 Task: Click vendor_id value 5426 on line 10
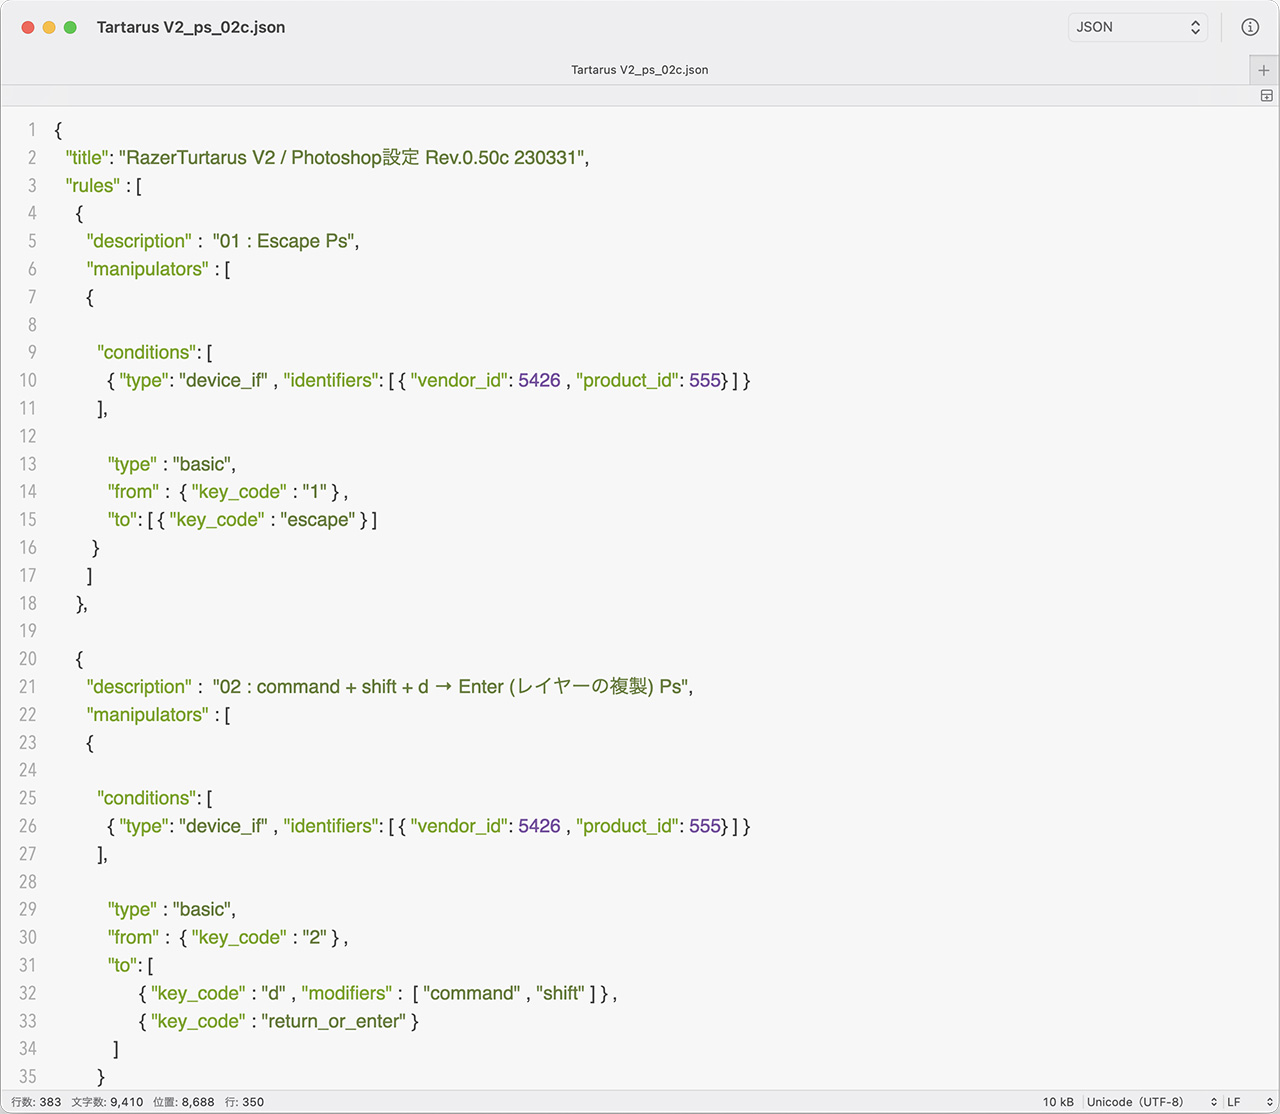pyautogui.click(x=539, y=380)
